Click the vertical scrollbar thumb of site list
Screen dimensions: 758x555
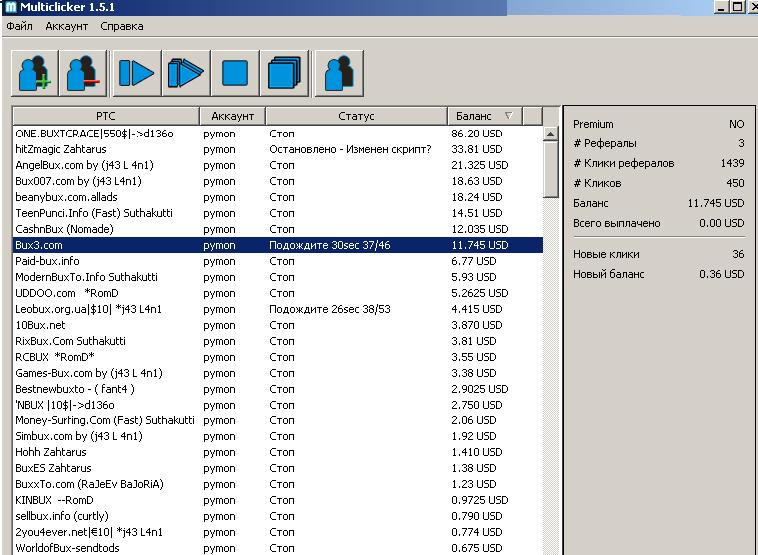[551, 169]
